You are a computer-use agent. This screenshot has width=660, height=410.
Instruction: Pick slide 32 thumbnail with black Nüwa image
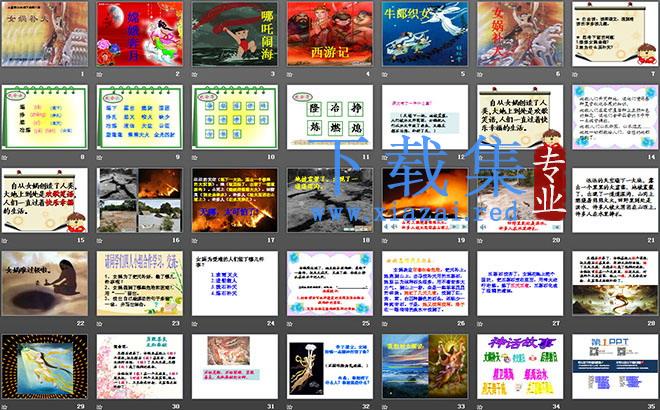click(x=330, y=367)
